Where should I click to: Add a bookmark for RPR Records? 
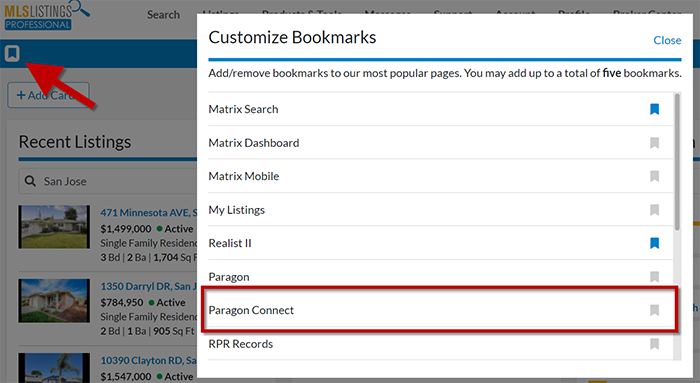pyautogui.click(x=654, y=344)
